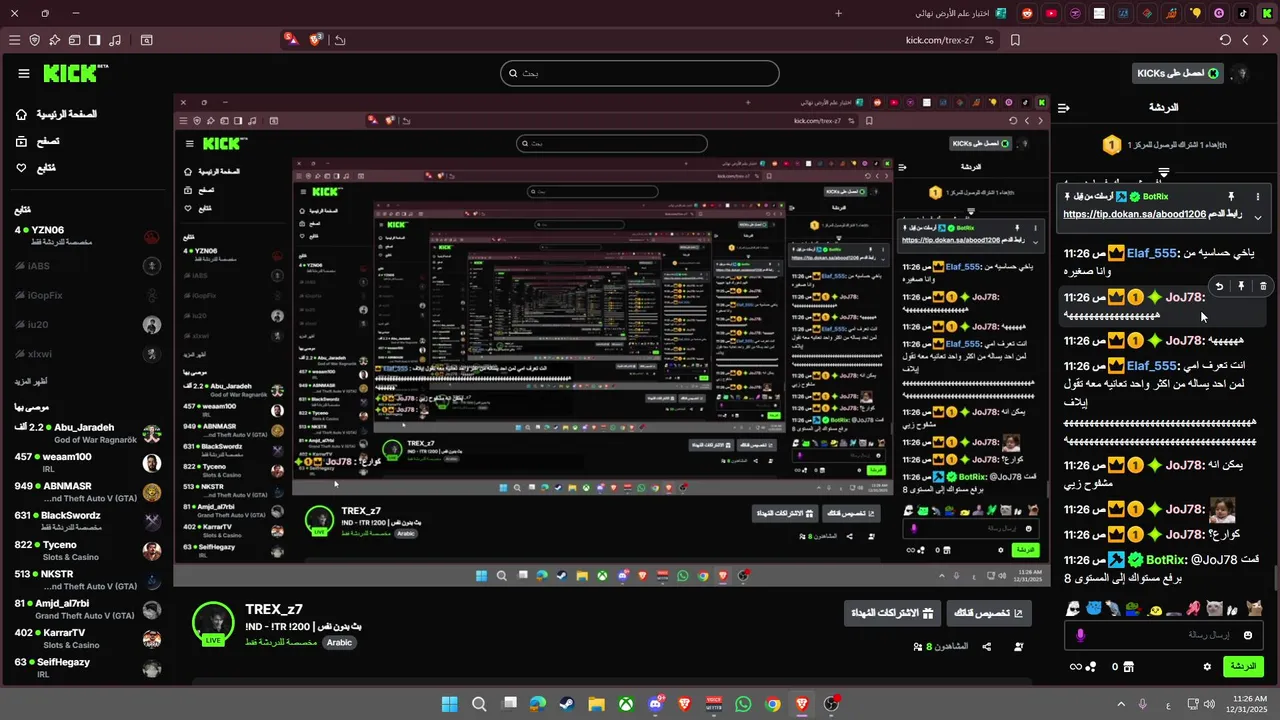Screen dimensions: 1280x720
Task: Click the TREX_z7 channel avatar
Action: [x=213, y=624]
